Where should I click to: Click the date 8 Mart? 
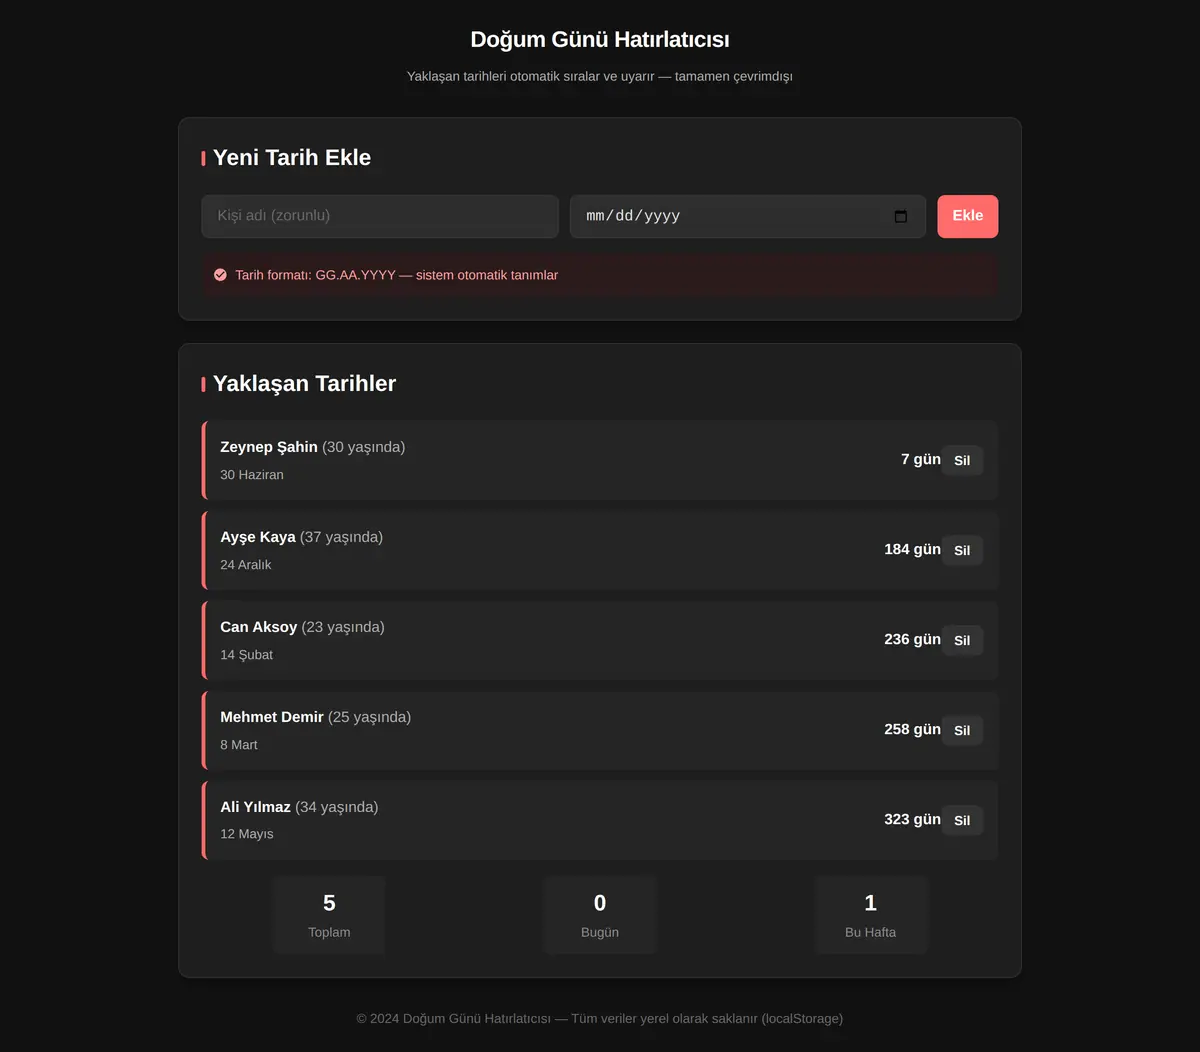(239, 745)
